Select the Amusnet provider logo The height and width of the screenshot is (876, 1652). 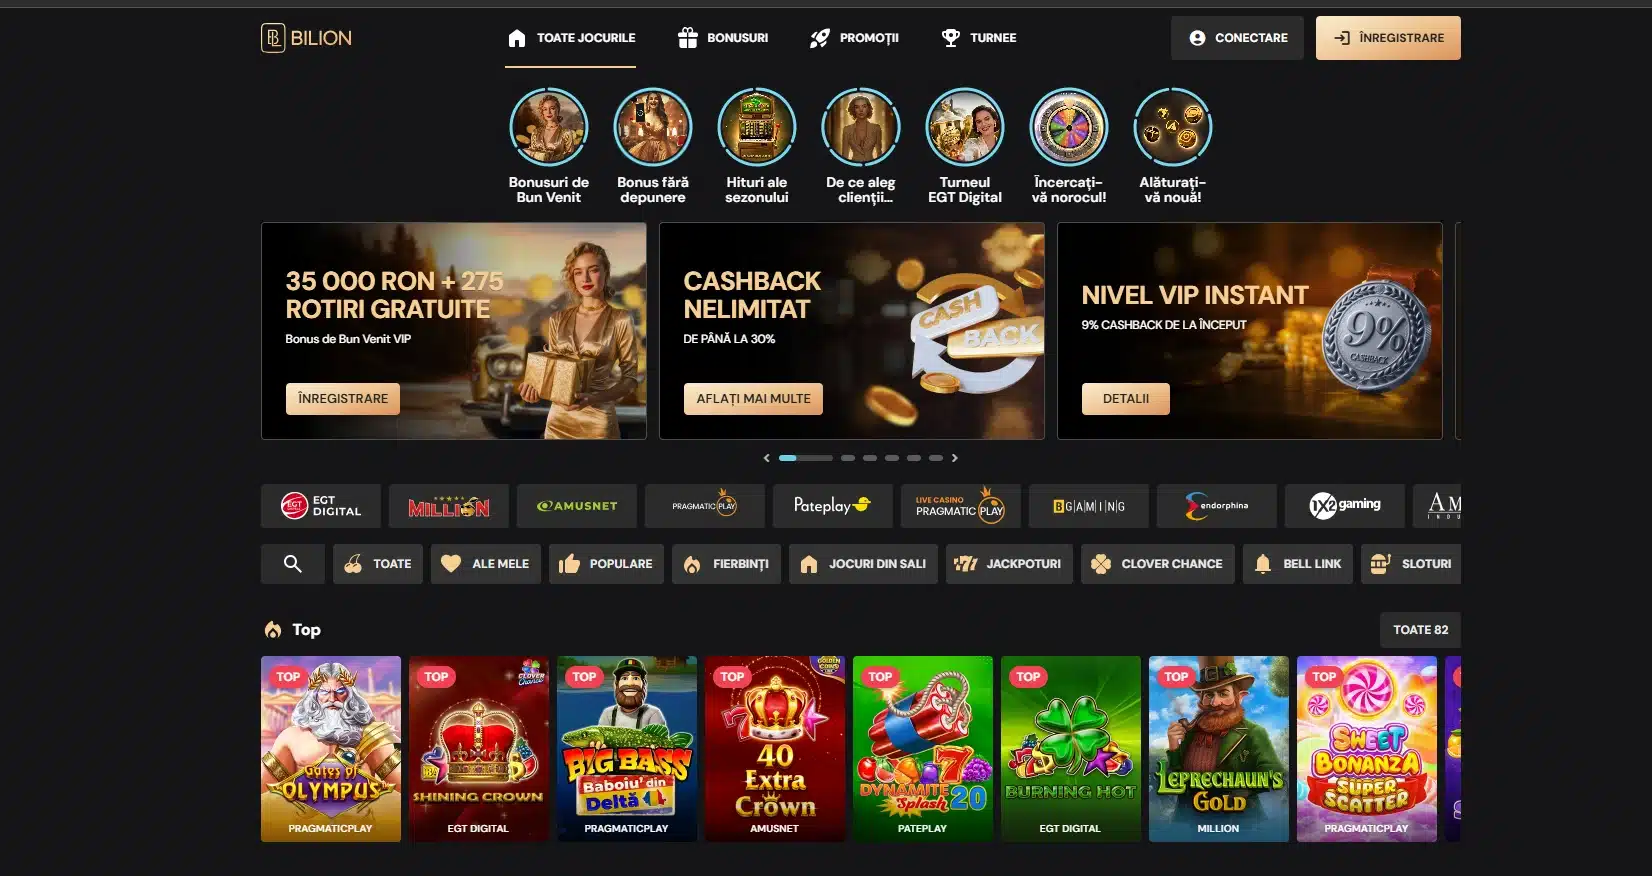click(x=577, y=506)
